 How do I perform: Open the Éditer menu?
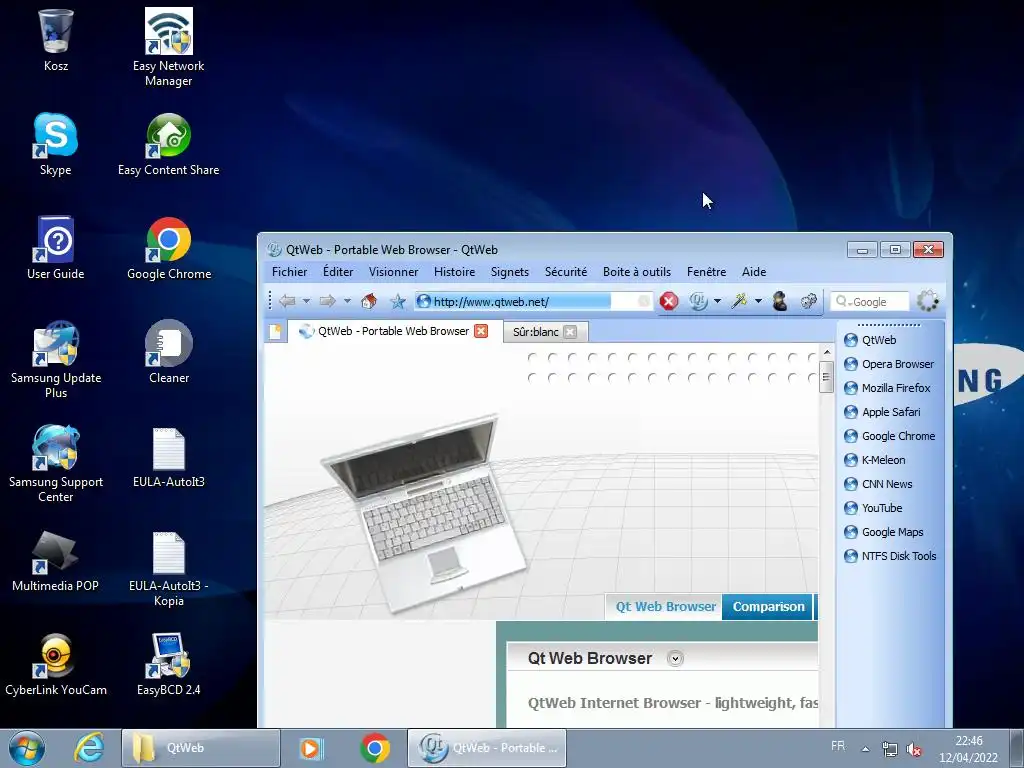338,272
